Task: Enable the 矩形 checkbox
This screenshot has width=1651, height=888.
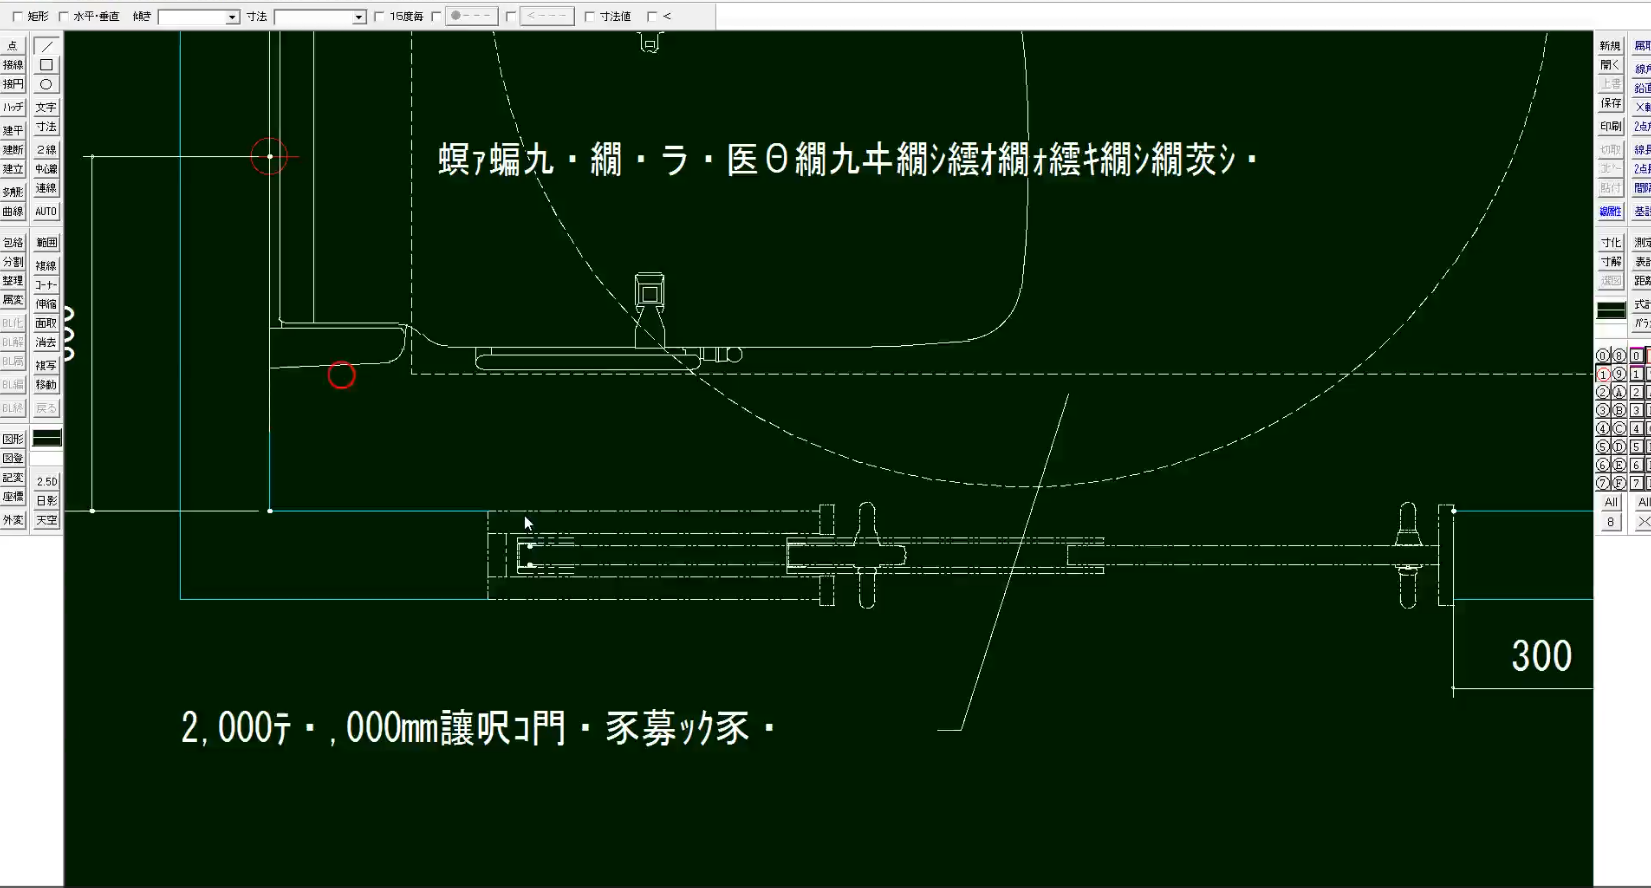Action: 17,16
